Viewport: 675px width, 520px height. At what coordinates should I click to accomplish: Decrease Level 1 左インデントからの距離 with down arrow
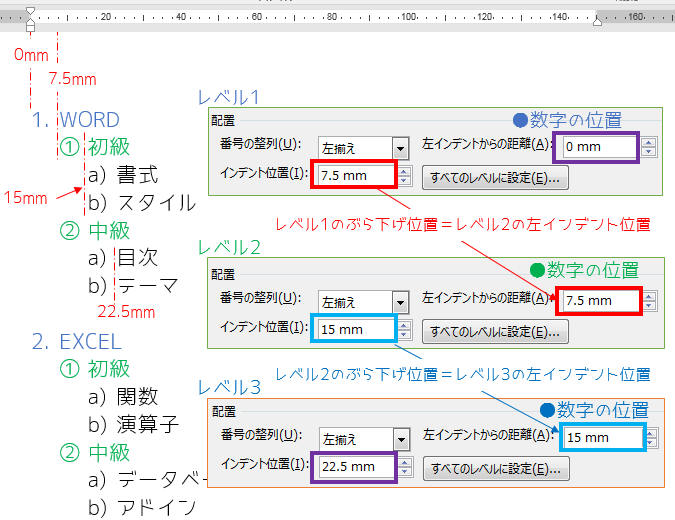[649, 152]
